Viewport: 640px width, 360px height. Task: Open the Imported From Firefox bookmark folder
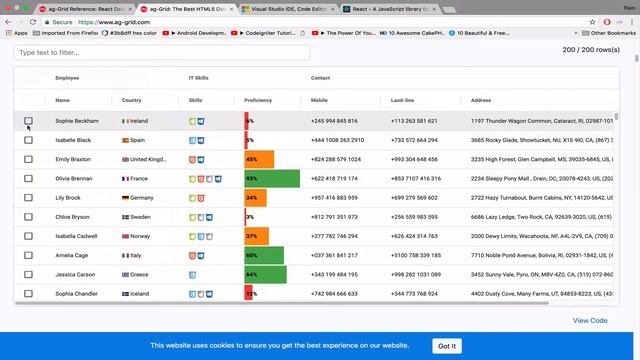pyautogui.click(x=65, y=33)
